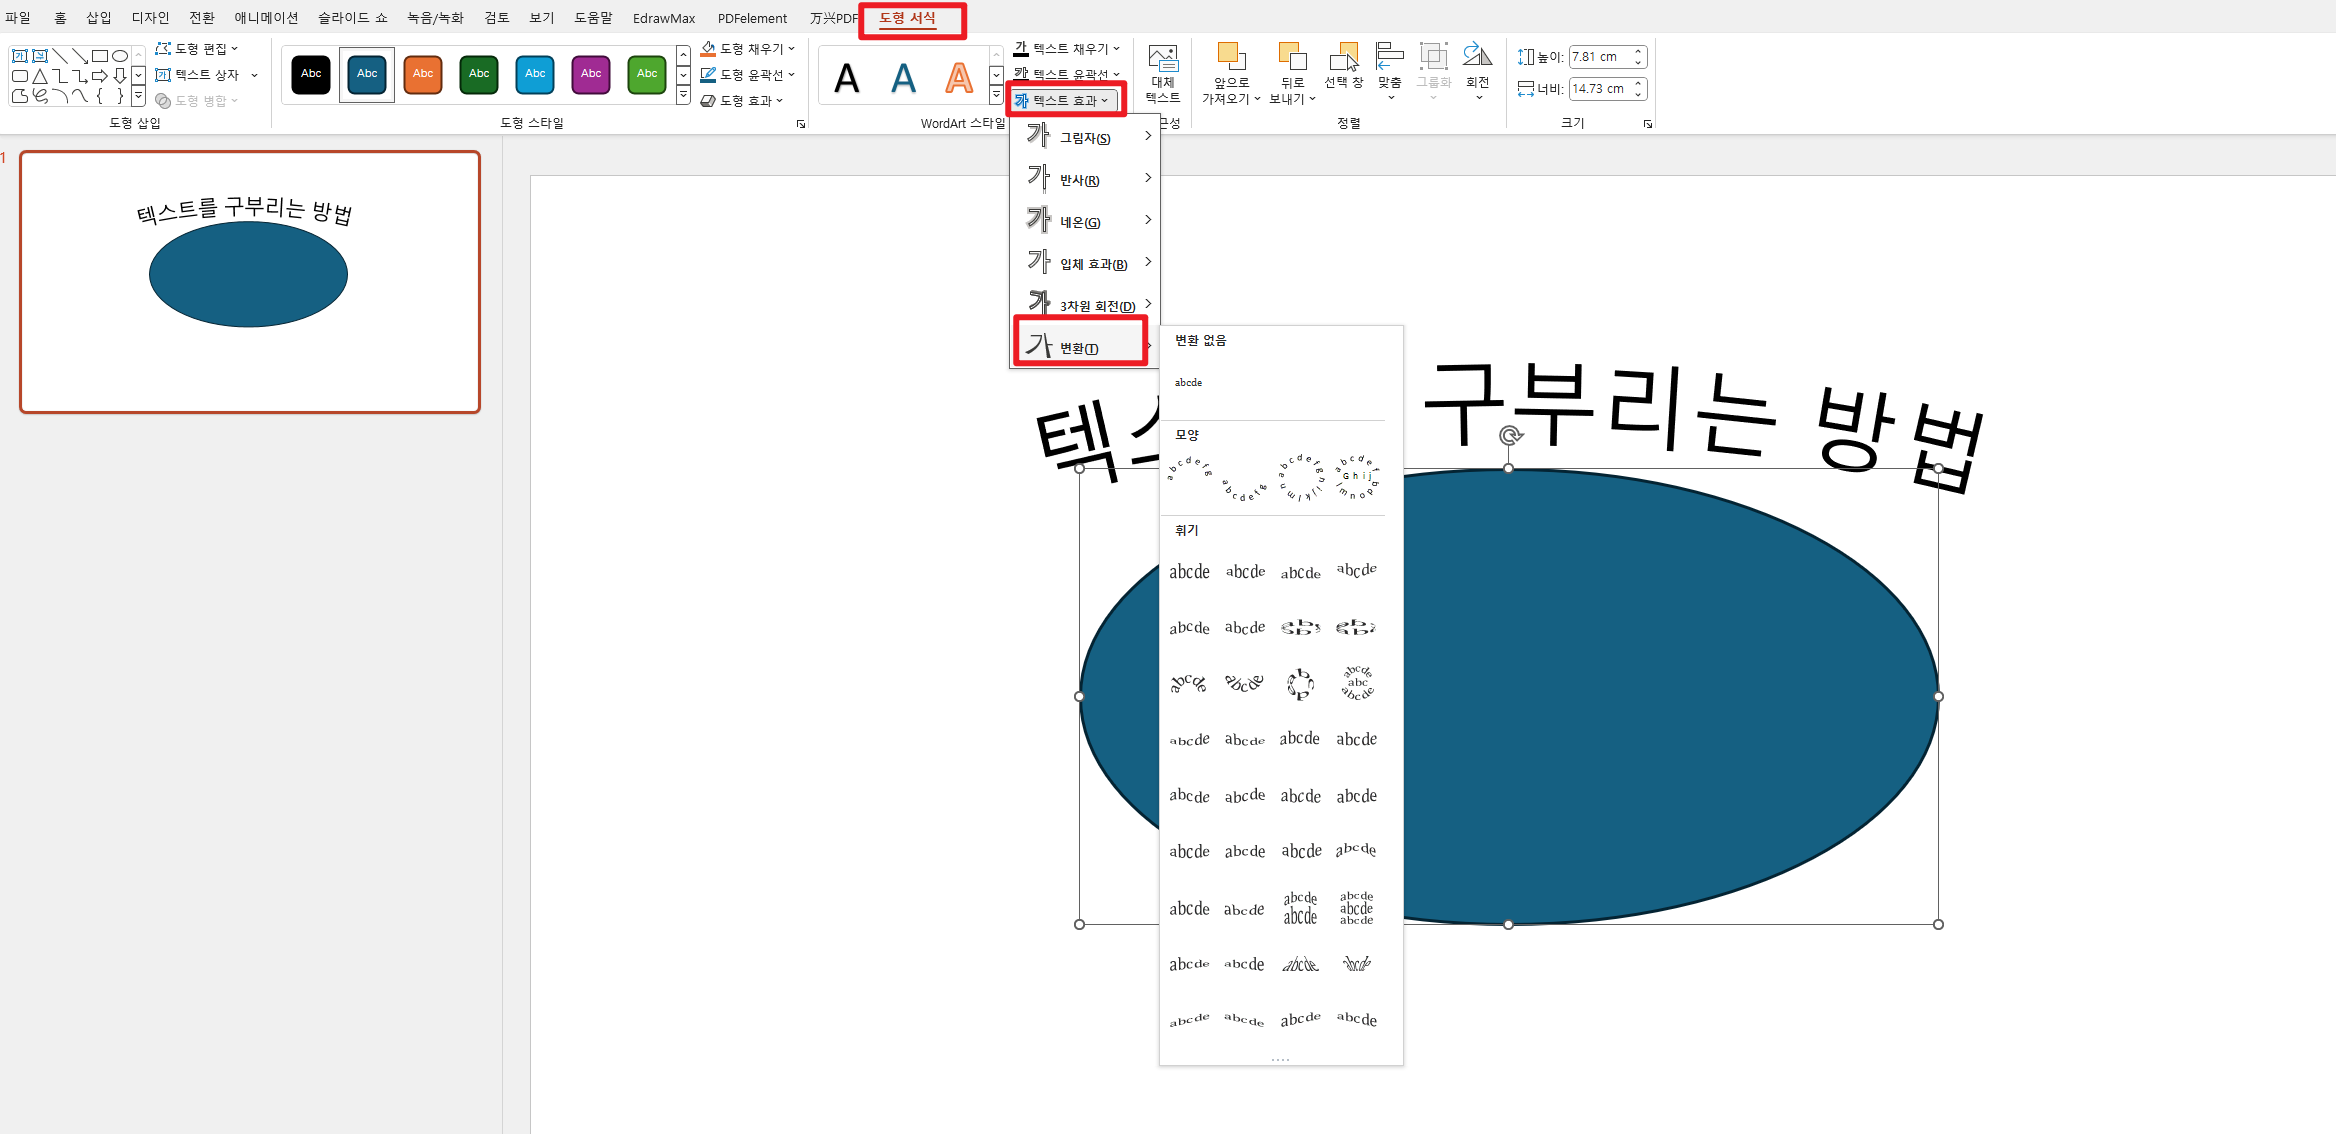
Task: Choose the first 모양 path transform style
Action: [1189, 473]
